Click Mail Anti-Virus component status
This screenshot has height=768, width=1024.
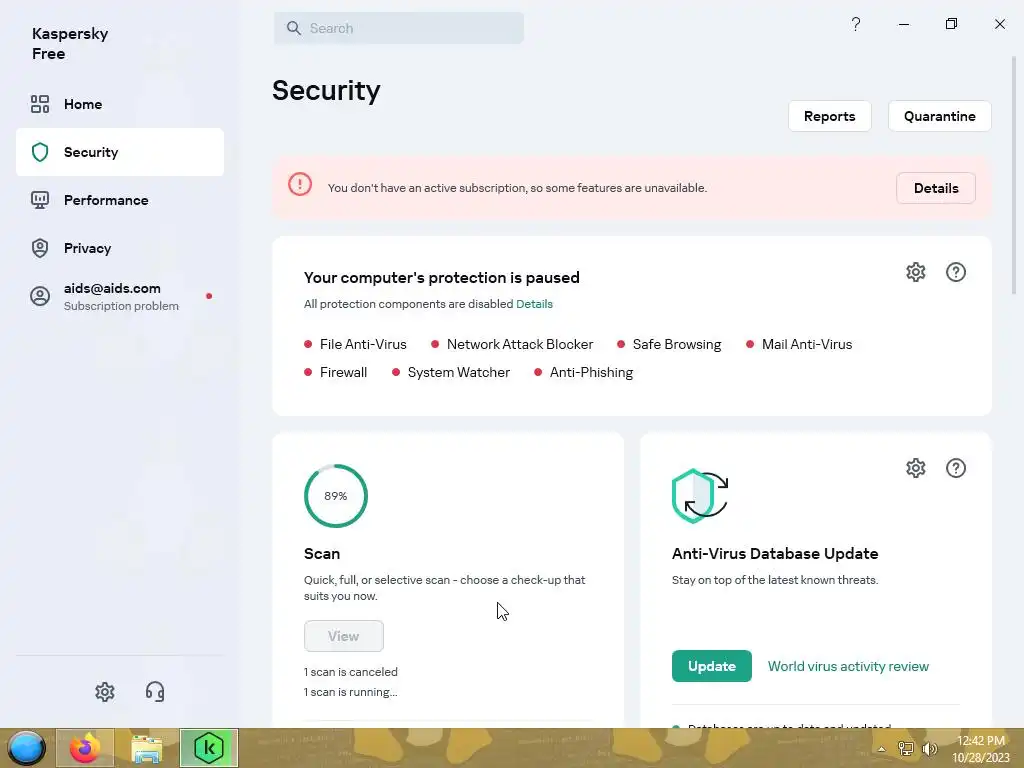799,344
